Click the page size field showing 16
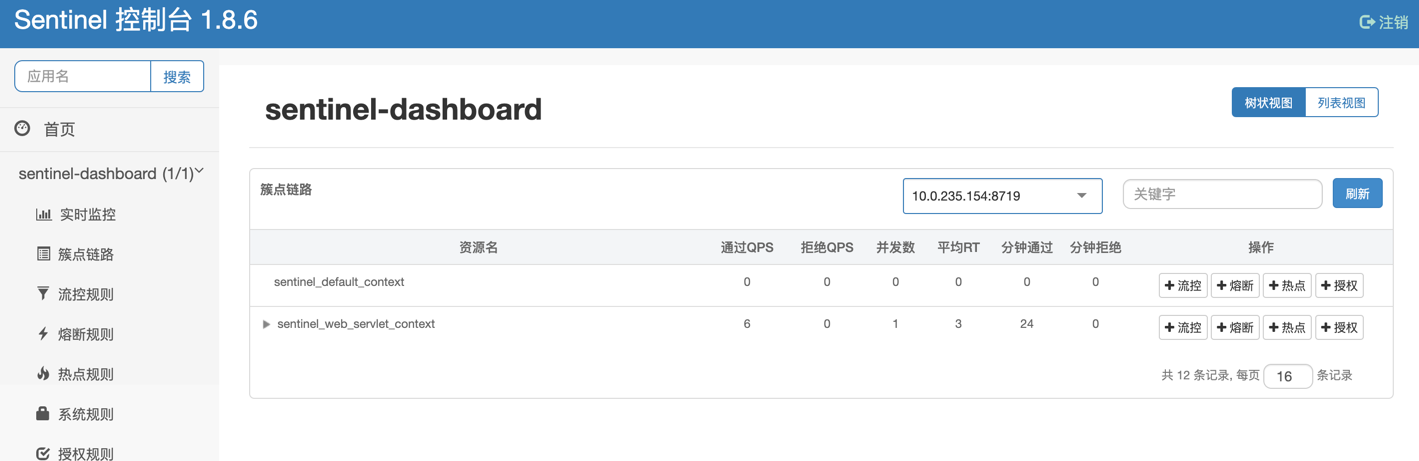This screenshot has height=461, width=1419. point(1287,376)
